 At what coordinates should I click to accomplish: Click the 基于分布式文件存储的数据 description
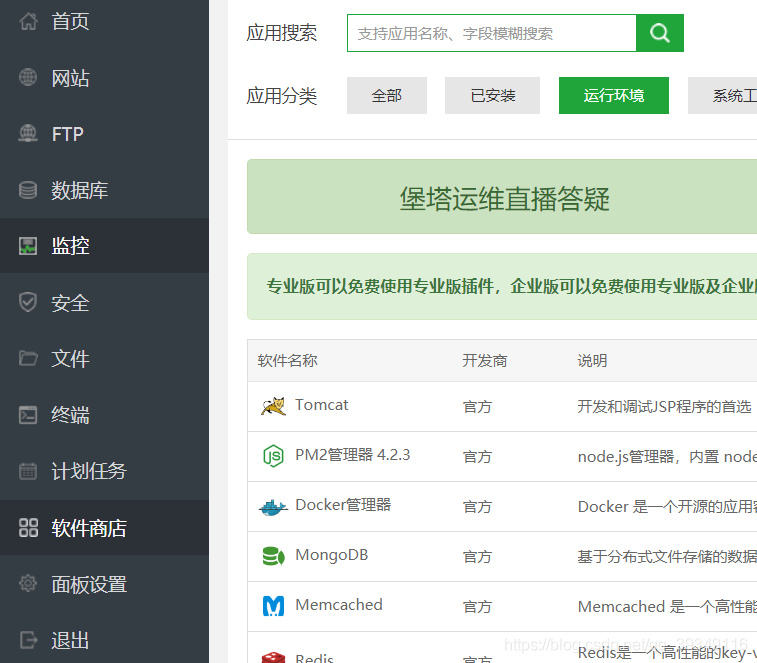(x=667, y=556)
